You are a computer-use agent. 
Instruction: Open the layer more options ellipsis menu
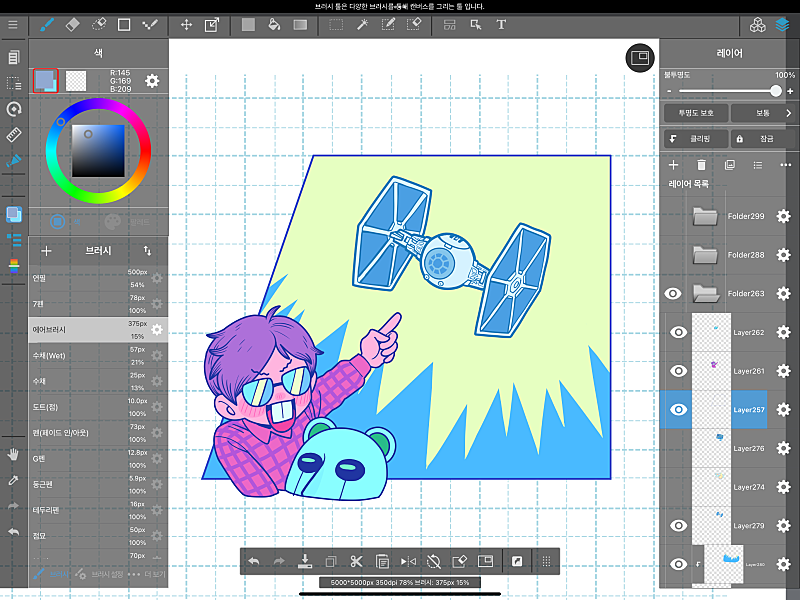point(785,164)
